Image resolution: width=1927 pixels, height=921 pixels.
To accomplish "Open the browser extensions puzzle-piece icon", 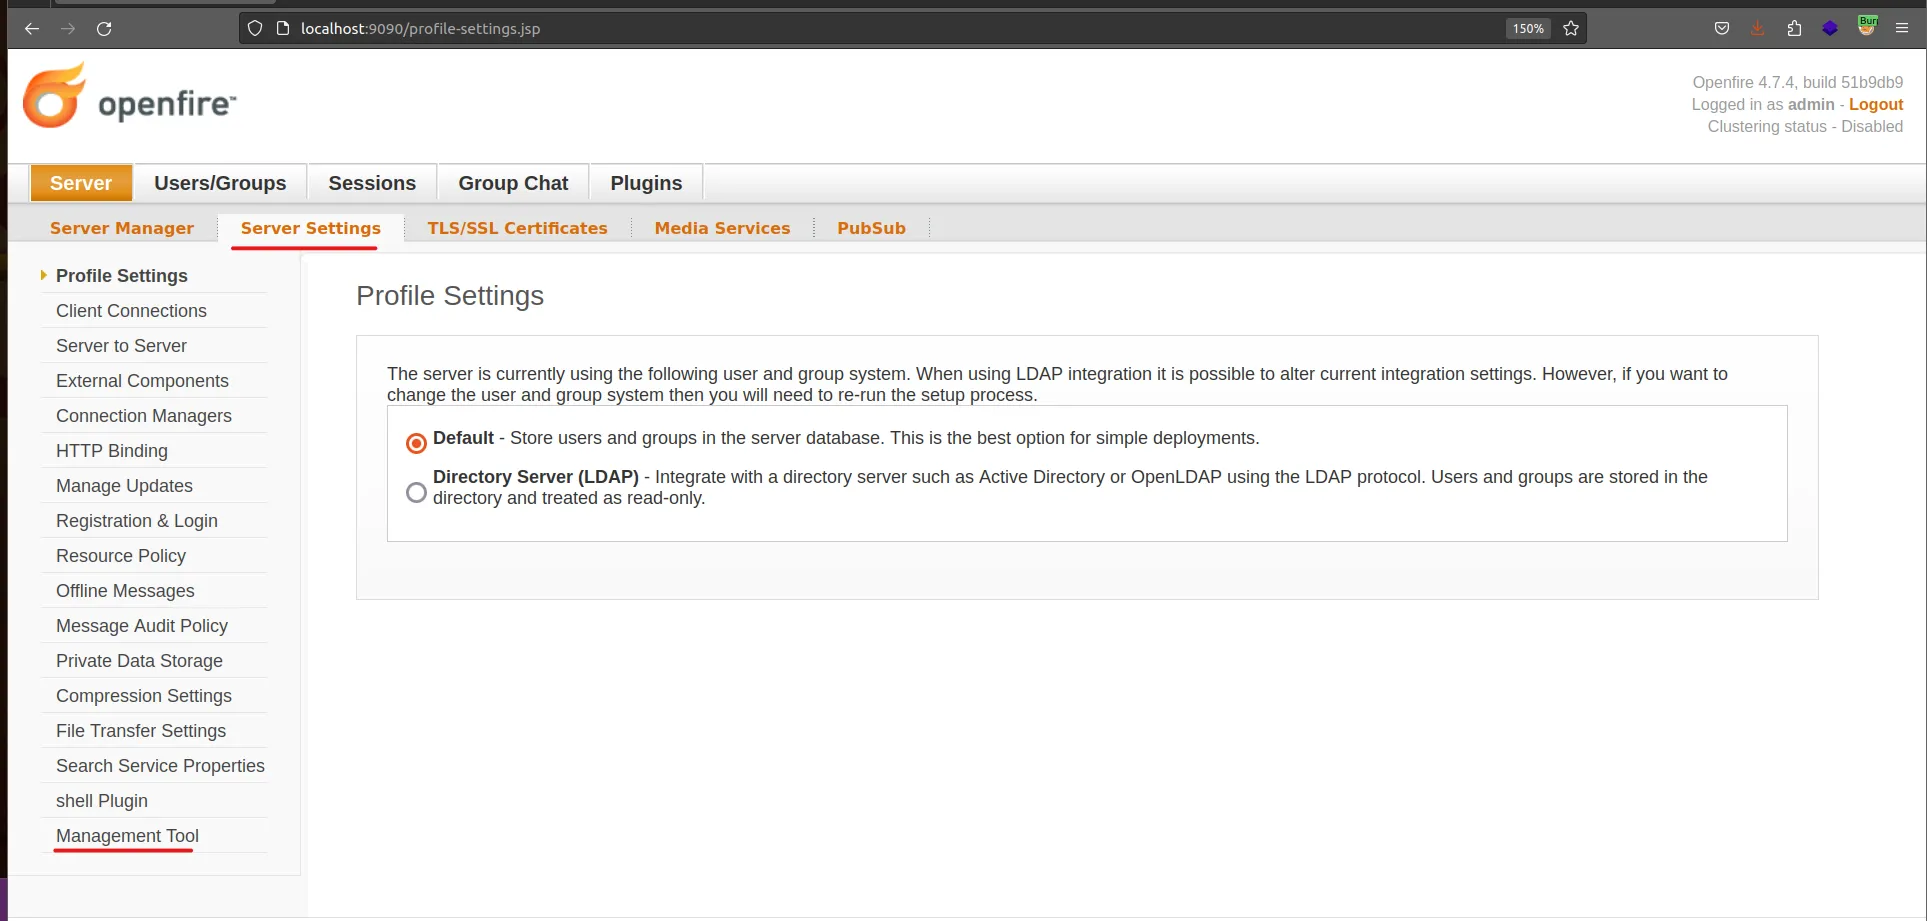I will 1793,28.
